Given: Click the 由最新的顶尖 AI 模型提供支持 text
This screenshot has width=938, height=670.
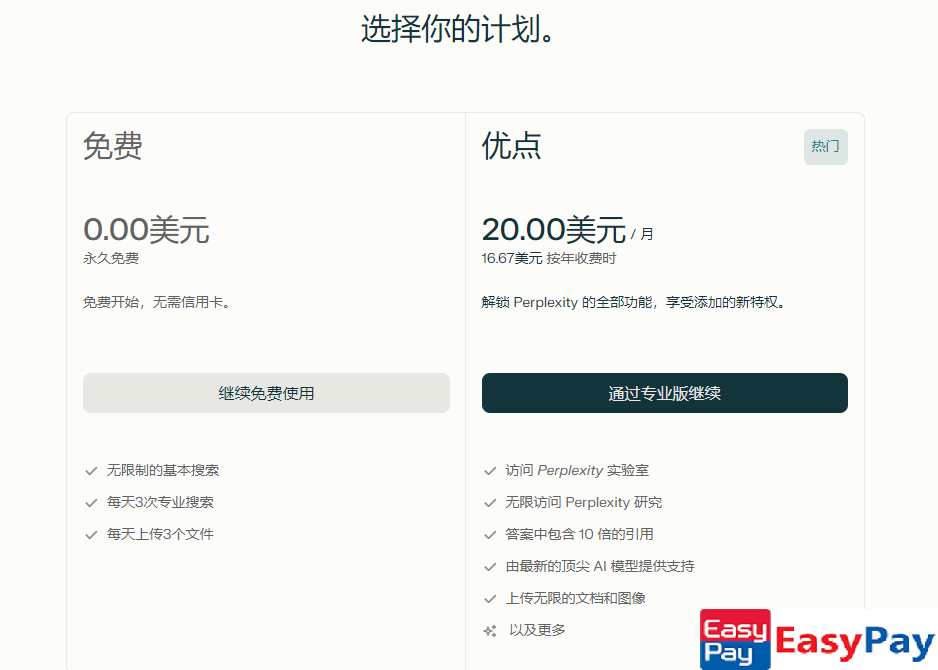Looking at the screenshot, I should (600, 566).
